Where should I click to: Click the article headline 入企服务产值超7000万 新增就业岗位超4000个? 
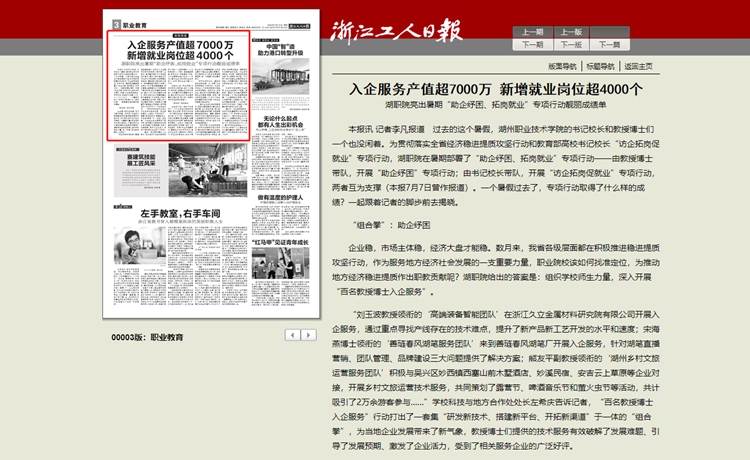(496, 89)
